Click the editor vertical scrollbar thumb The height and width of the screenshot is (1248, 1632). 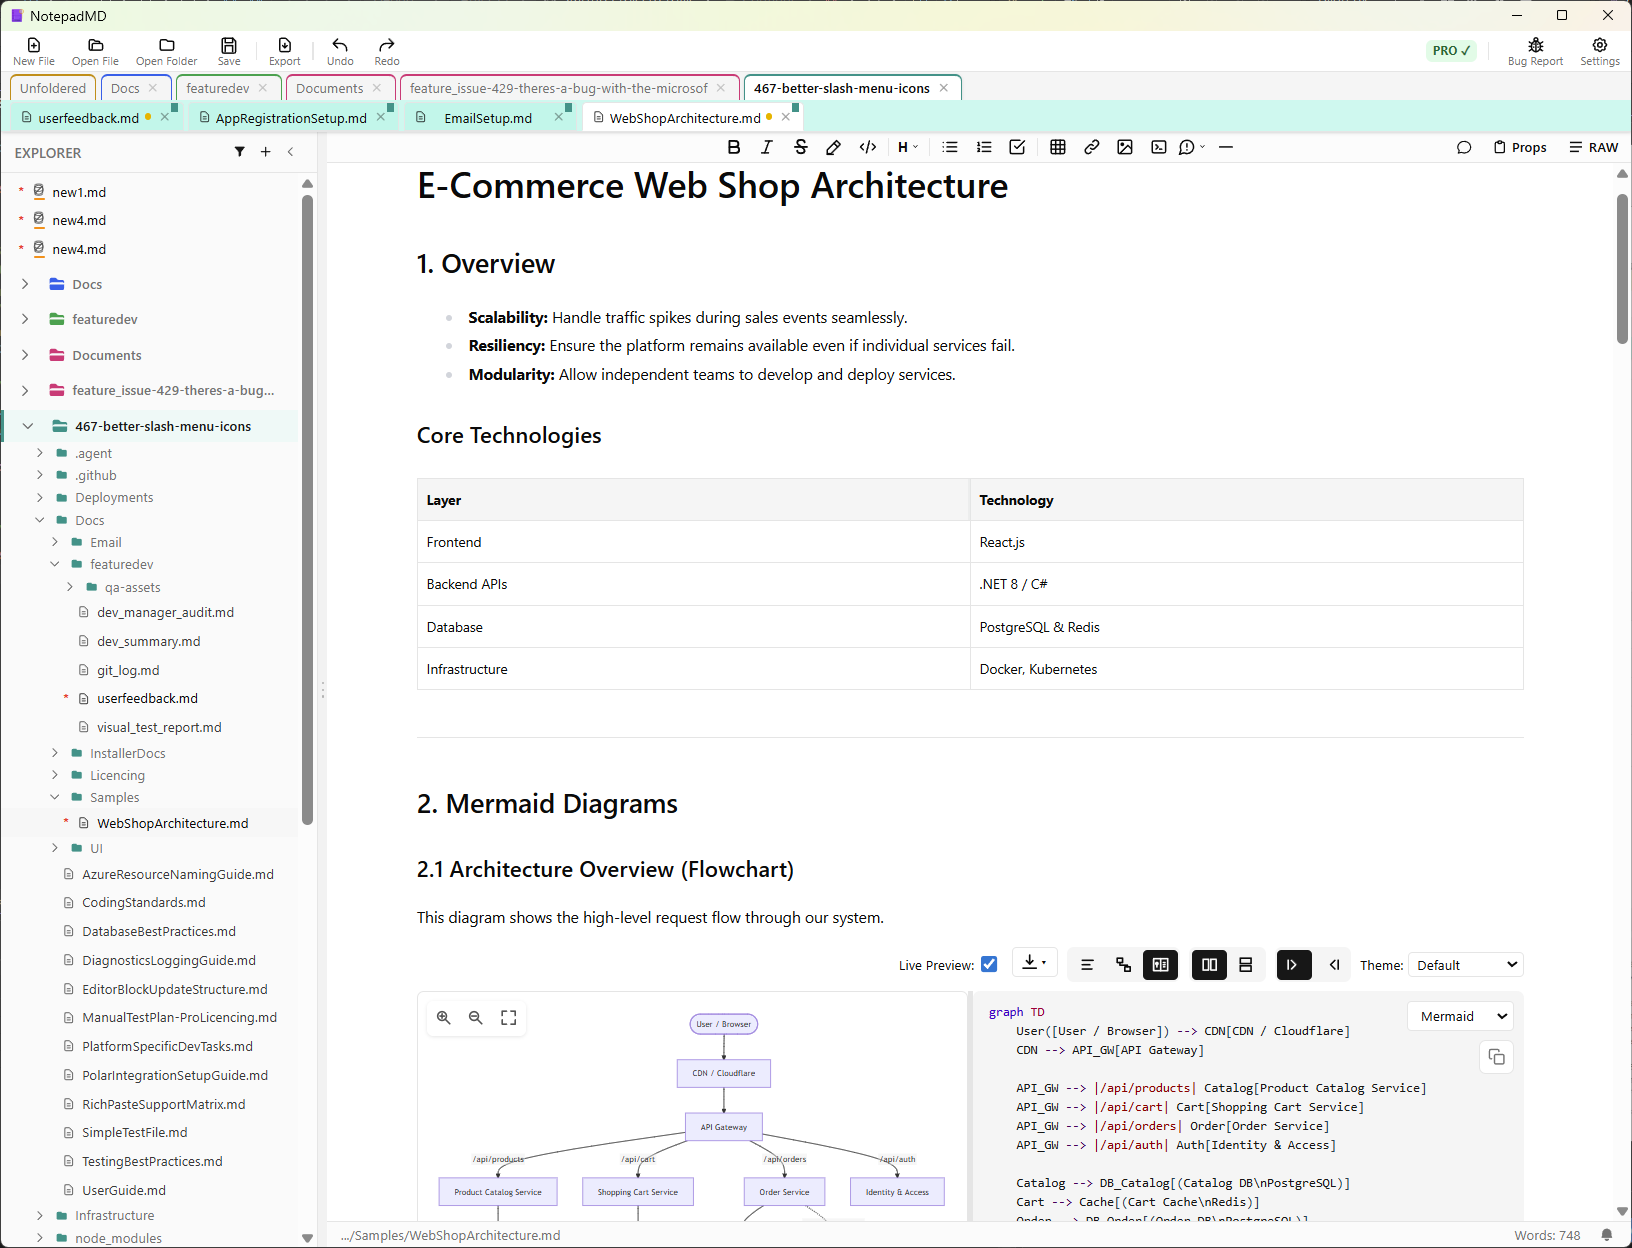pos(1622,268)
